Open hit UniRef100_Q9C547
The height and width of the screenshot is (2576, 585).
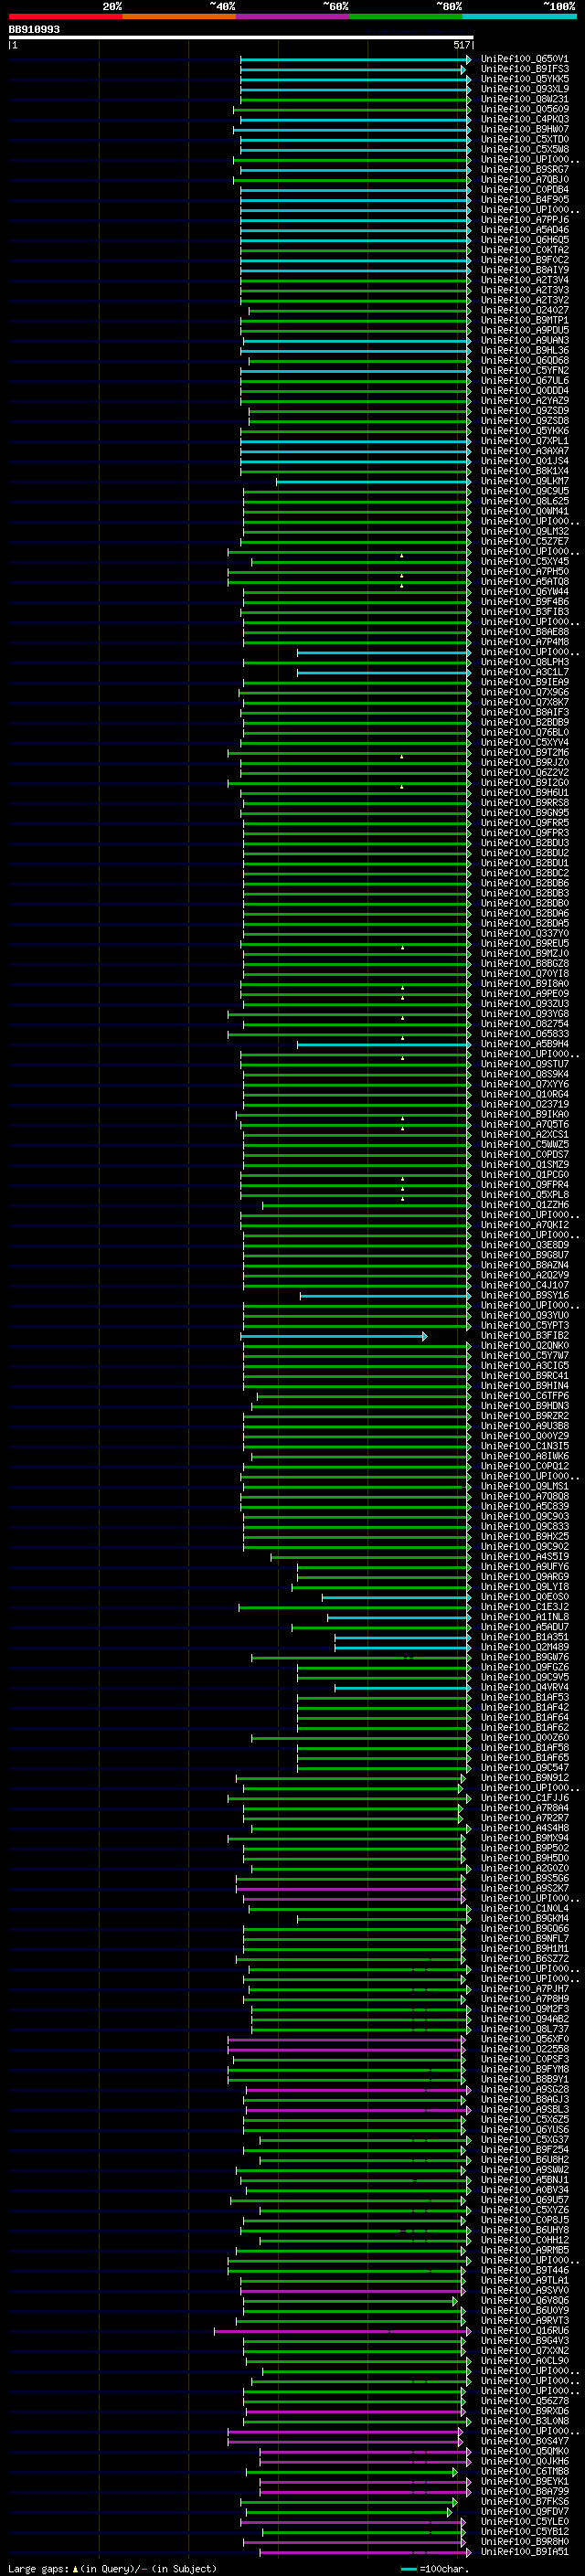point(524,1768)
